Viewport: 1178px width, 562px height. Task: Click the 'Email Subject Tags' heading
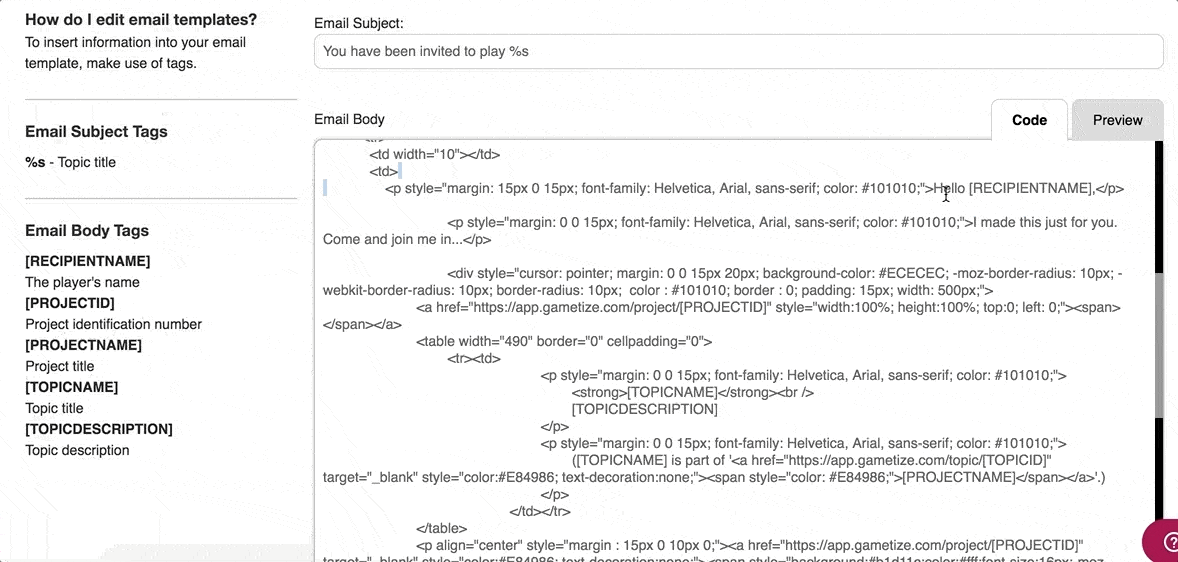pyautogui.click(x=96, y=131)
